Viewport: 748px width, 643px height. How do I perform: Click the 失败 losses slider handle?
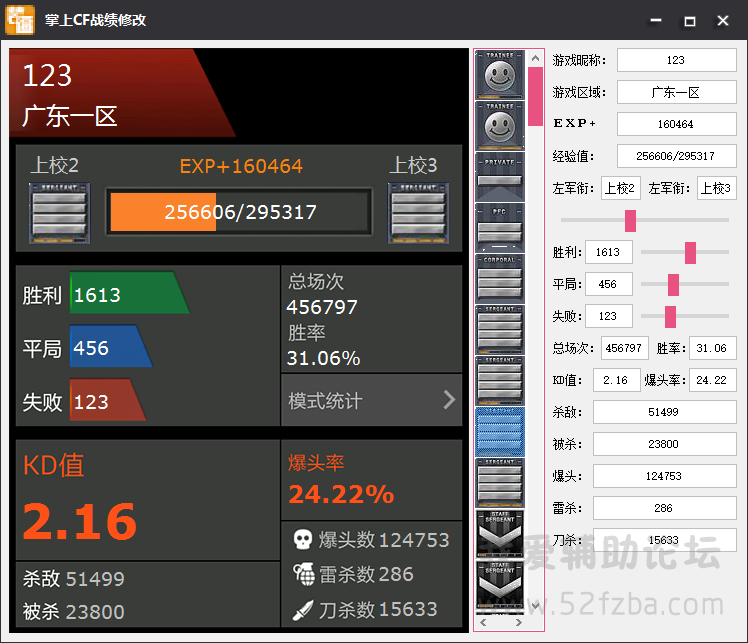pyautogui.click(x=670, y=317)
